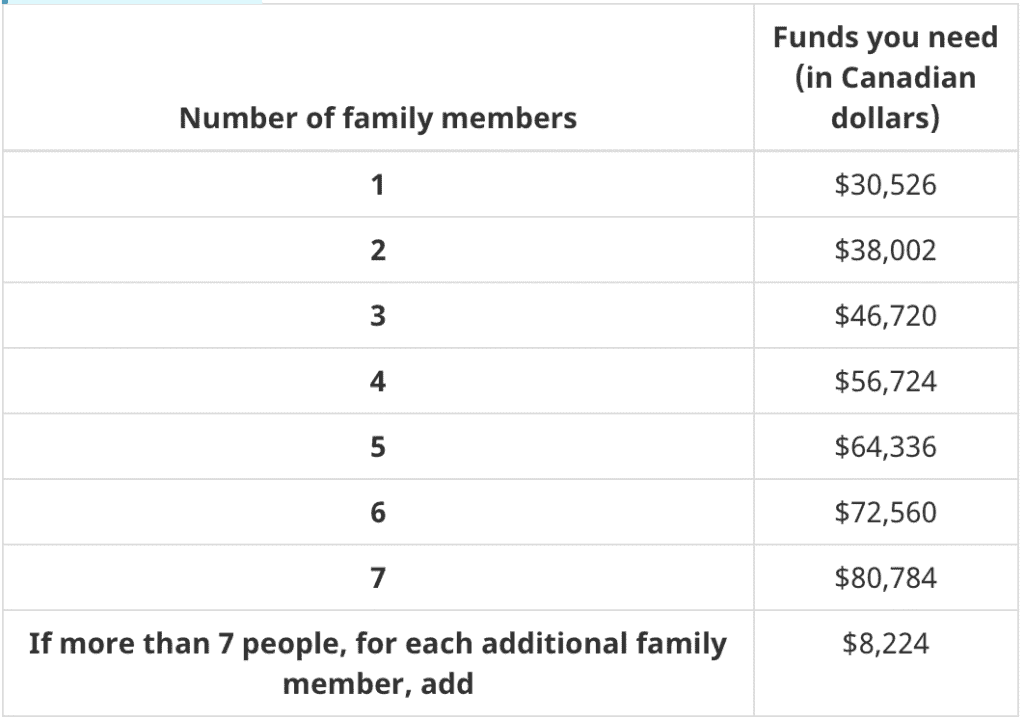The width and height of the screenshot is (1024, 719).
Task: Select the family size 1 cell
Action: pos(378,185)
